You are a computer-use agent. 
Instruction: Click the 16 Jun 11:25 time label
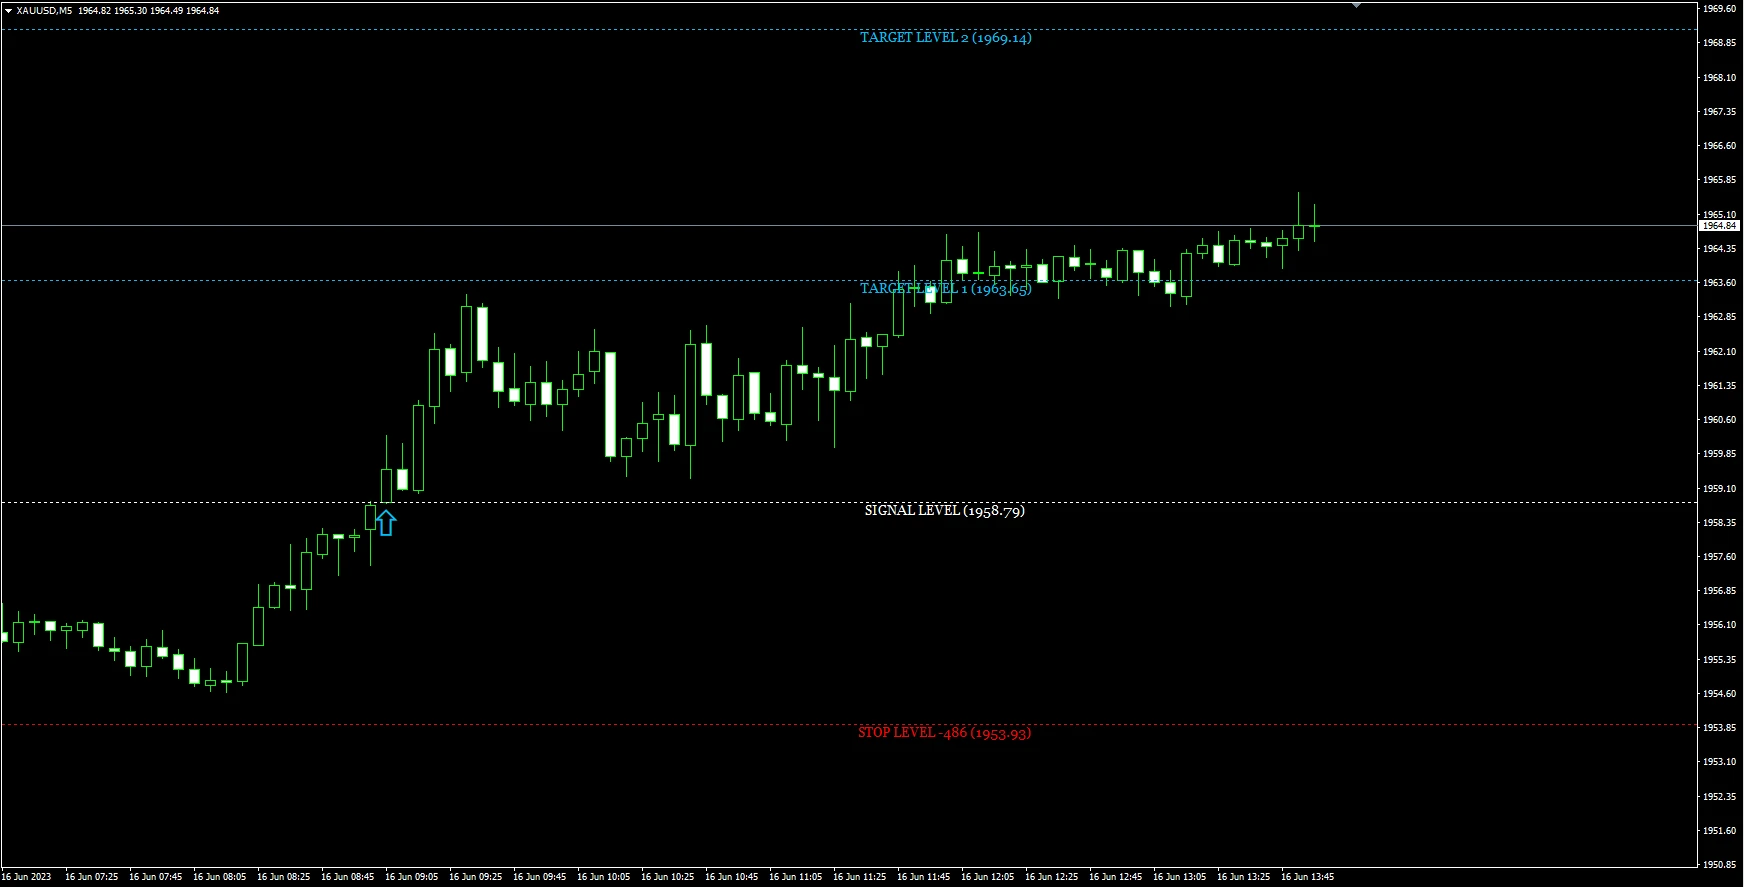pos(859,877)
